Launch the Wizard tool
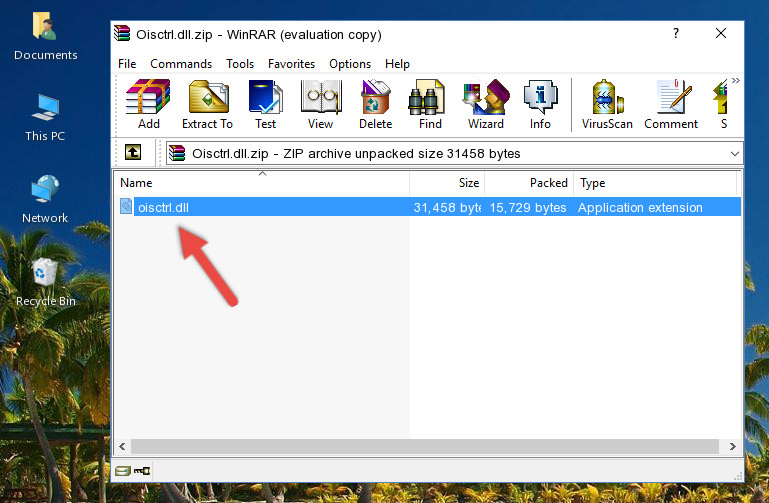 (486, 104)
